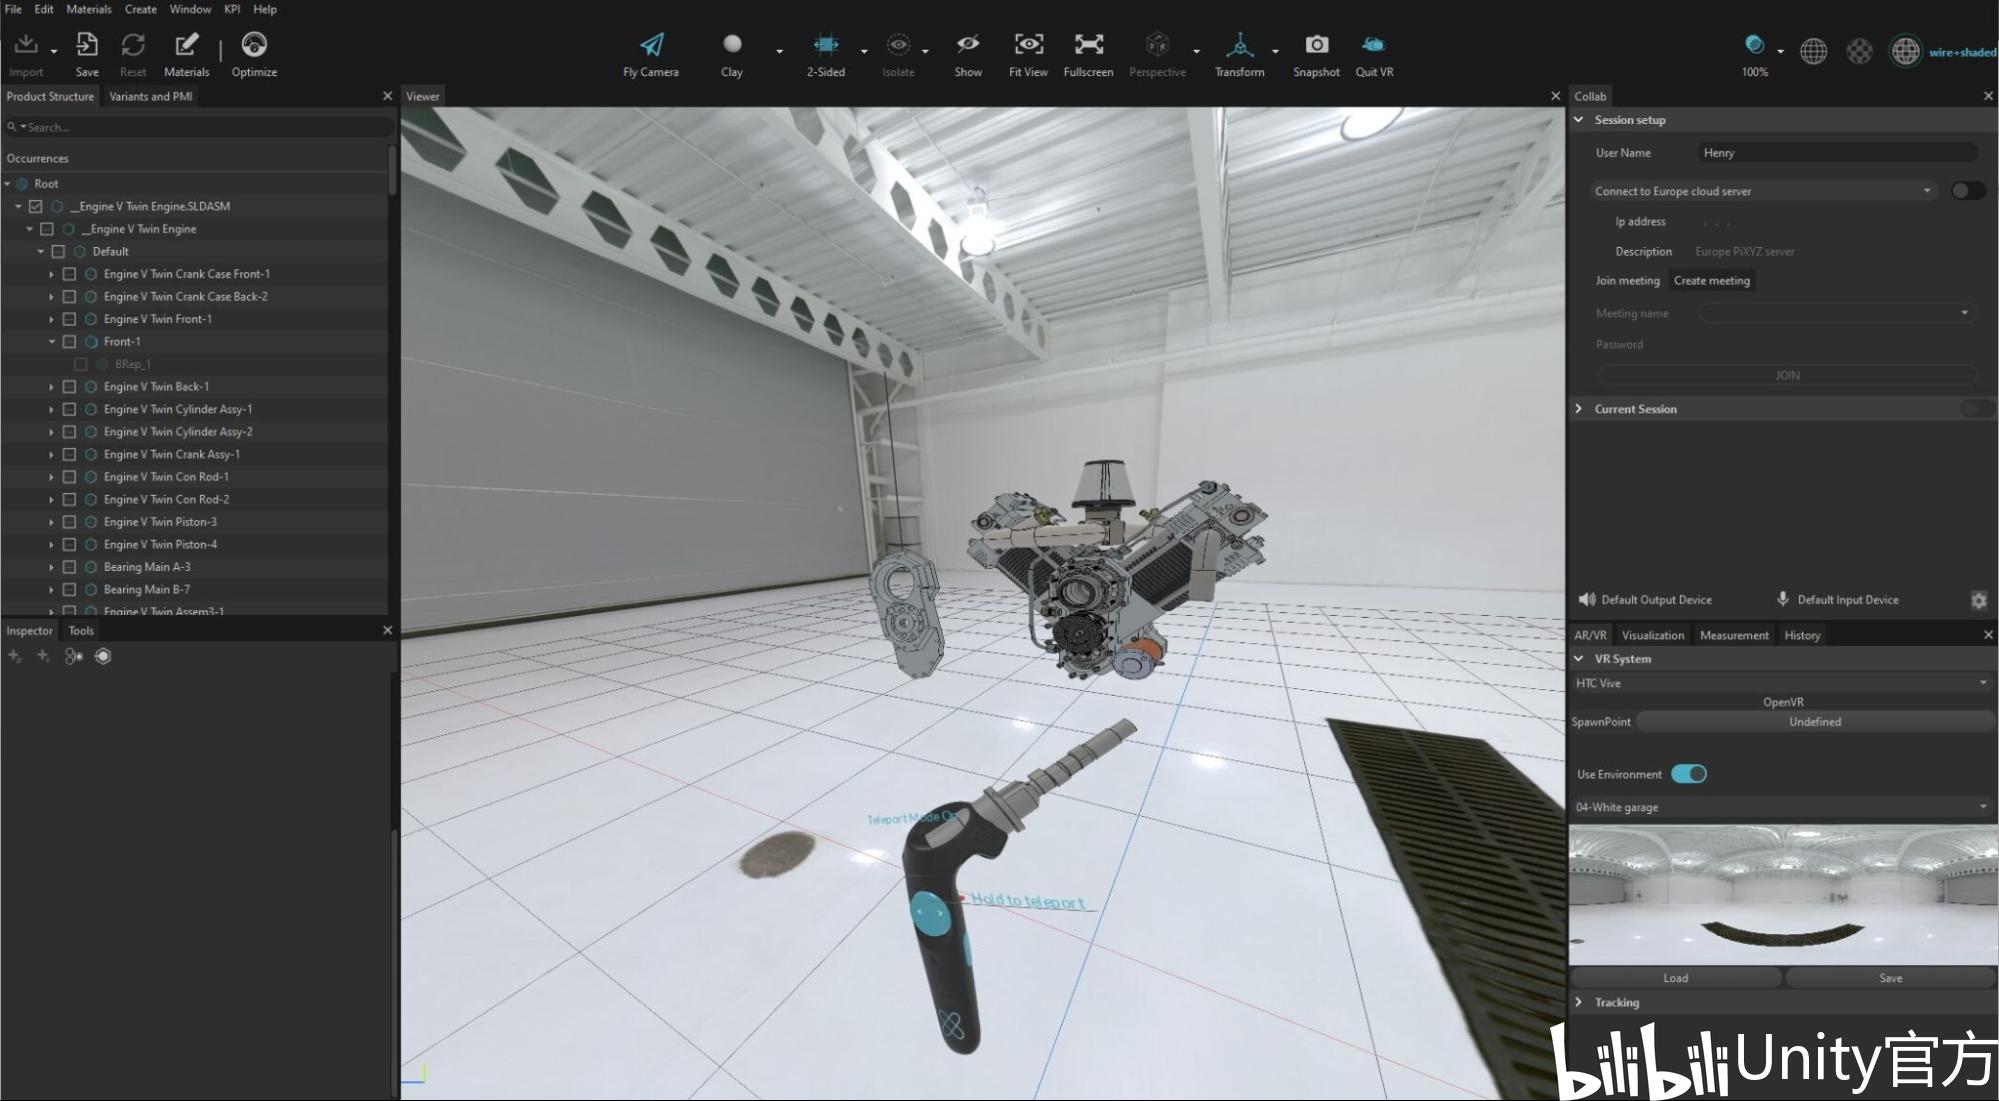Click the Default Output Device speaker icon
Screen dimensions: 1999x1101
coord(1586,600)
